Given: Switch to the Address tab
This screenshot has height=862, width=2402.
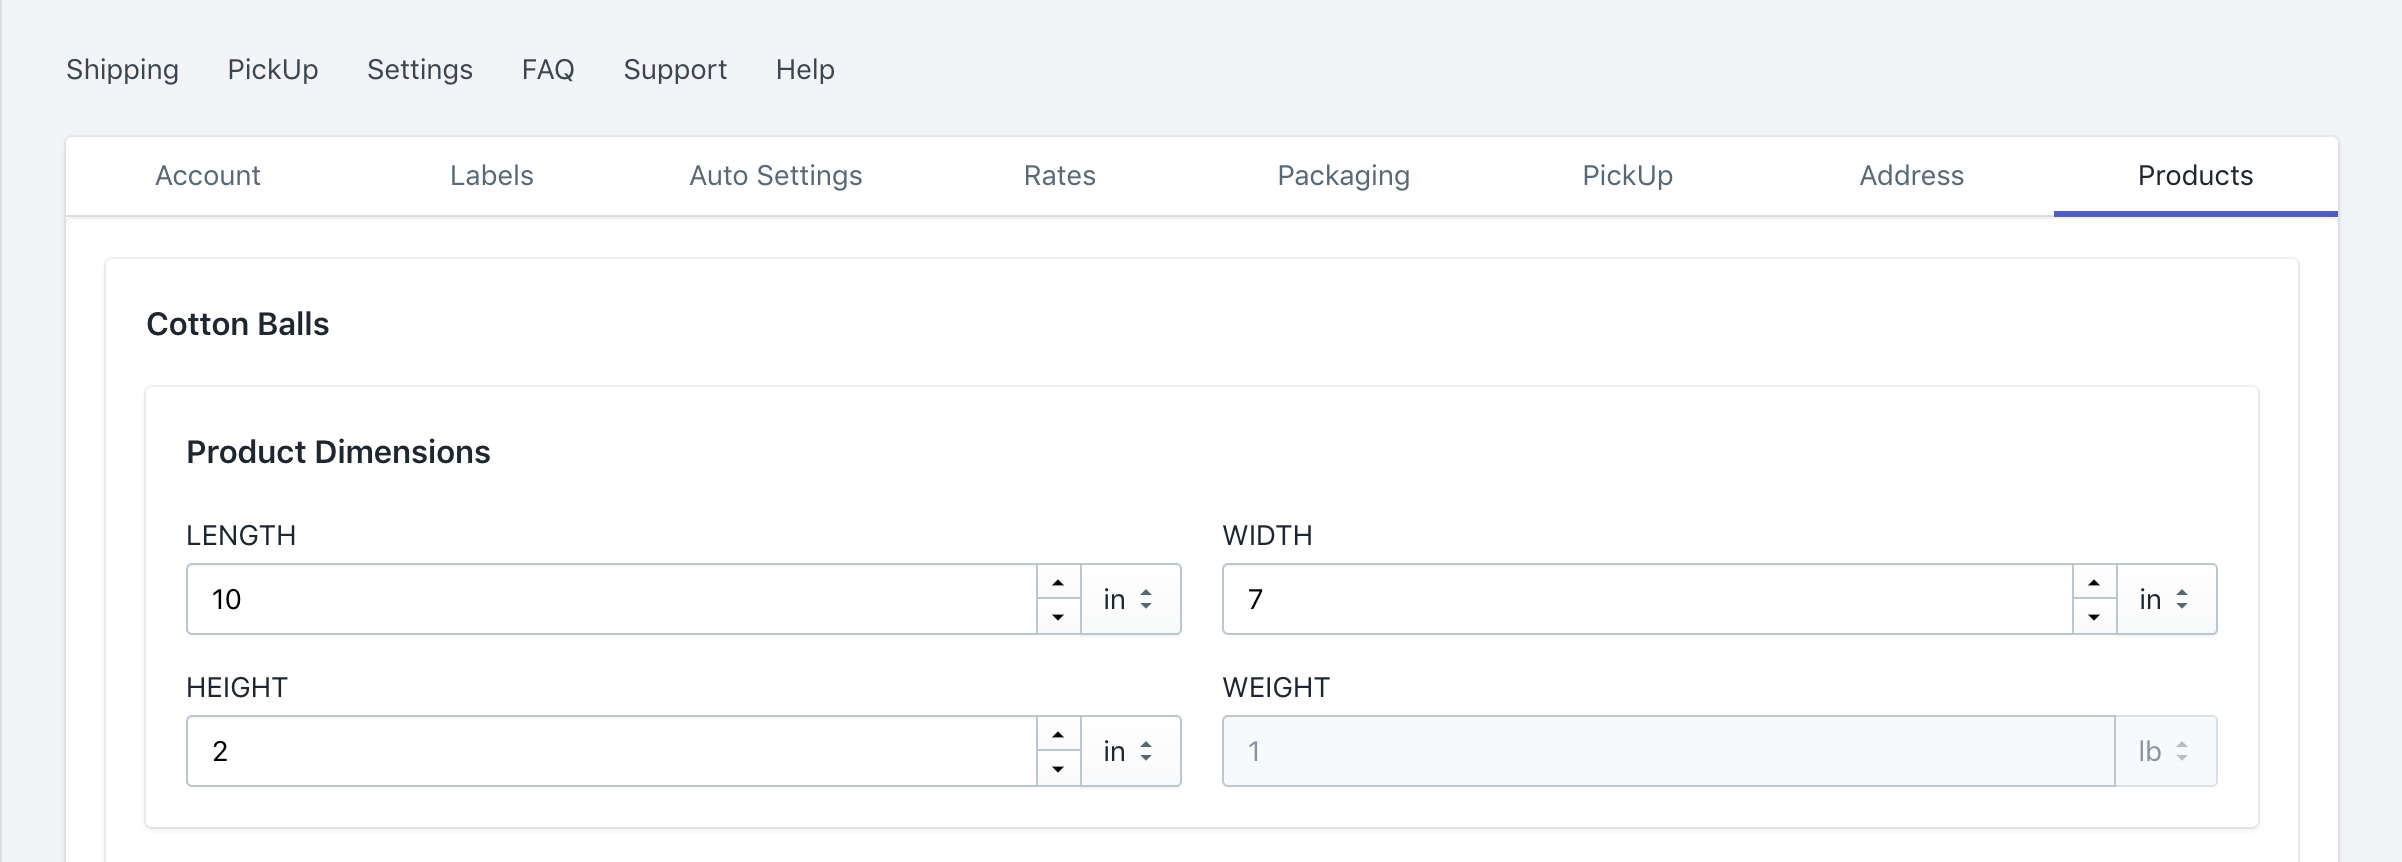Looking at the screenshot, I should click(x=1912, y=176).
